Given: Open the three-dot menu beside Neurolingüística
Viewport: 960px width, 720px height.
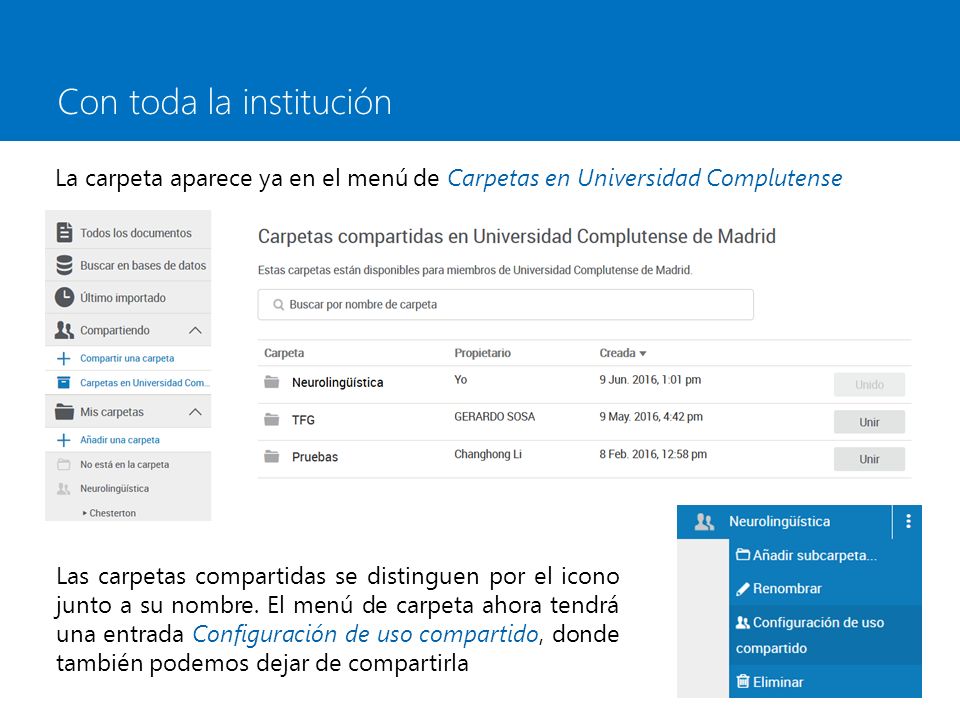Looking at the screenshot, I should click(x=909, y=521).
